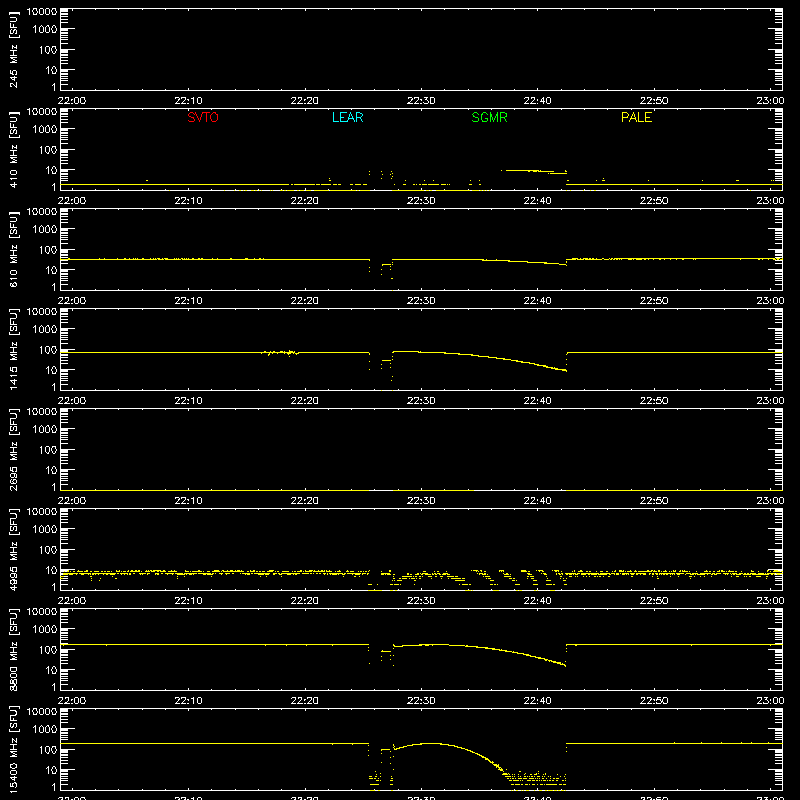Select the 410 MHz [SFU] axis label
Image resolution: width=800 pixels, height=800 pixels.
click(13, 149)
